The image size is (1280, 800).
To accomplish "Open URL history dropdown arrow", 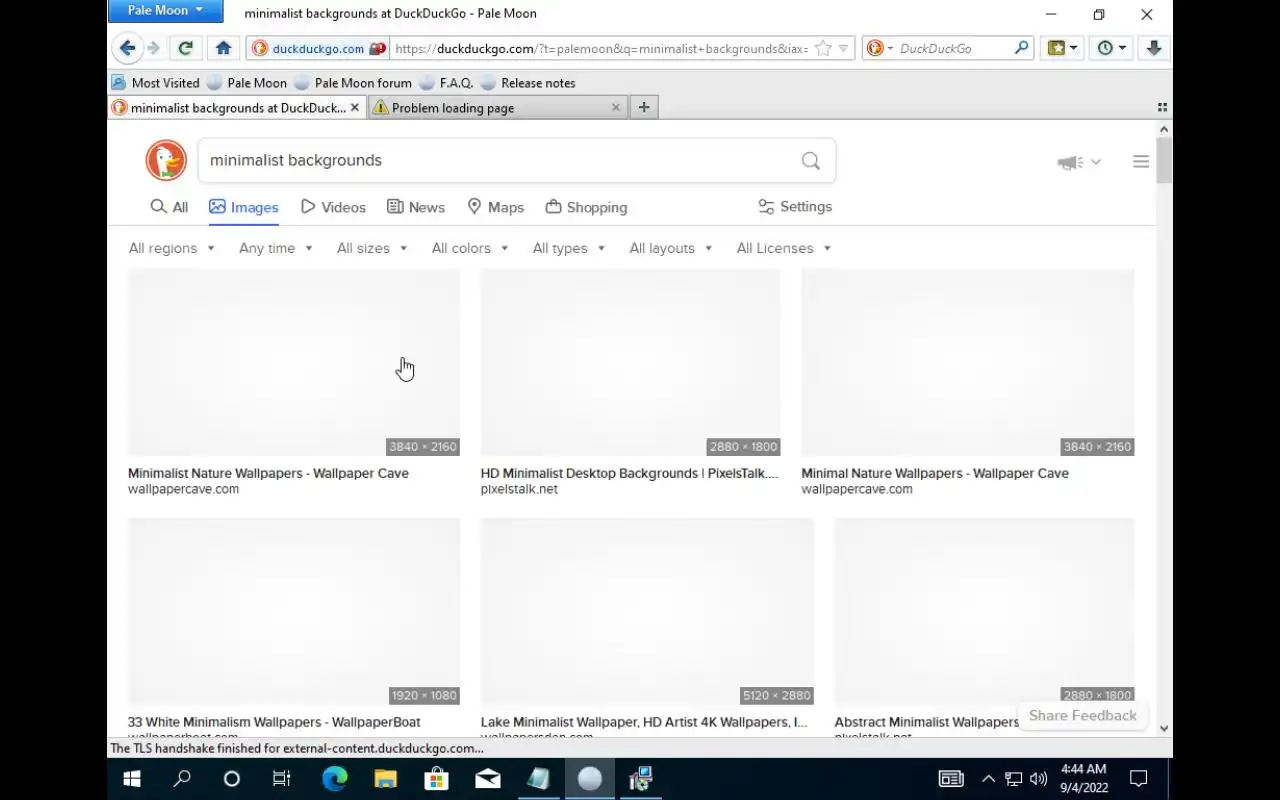I will [843, 48].
